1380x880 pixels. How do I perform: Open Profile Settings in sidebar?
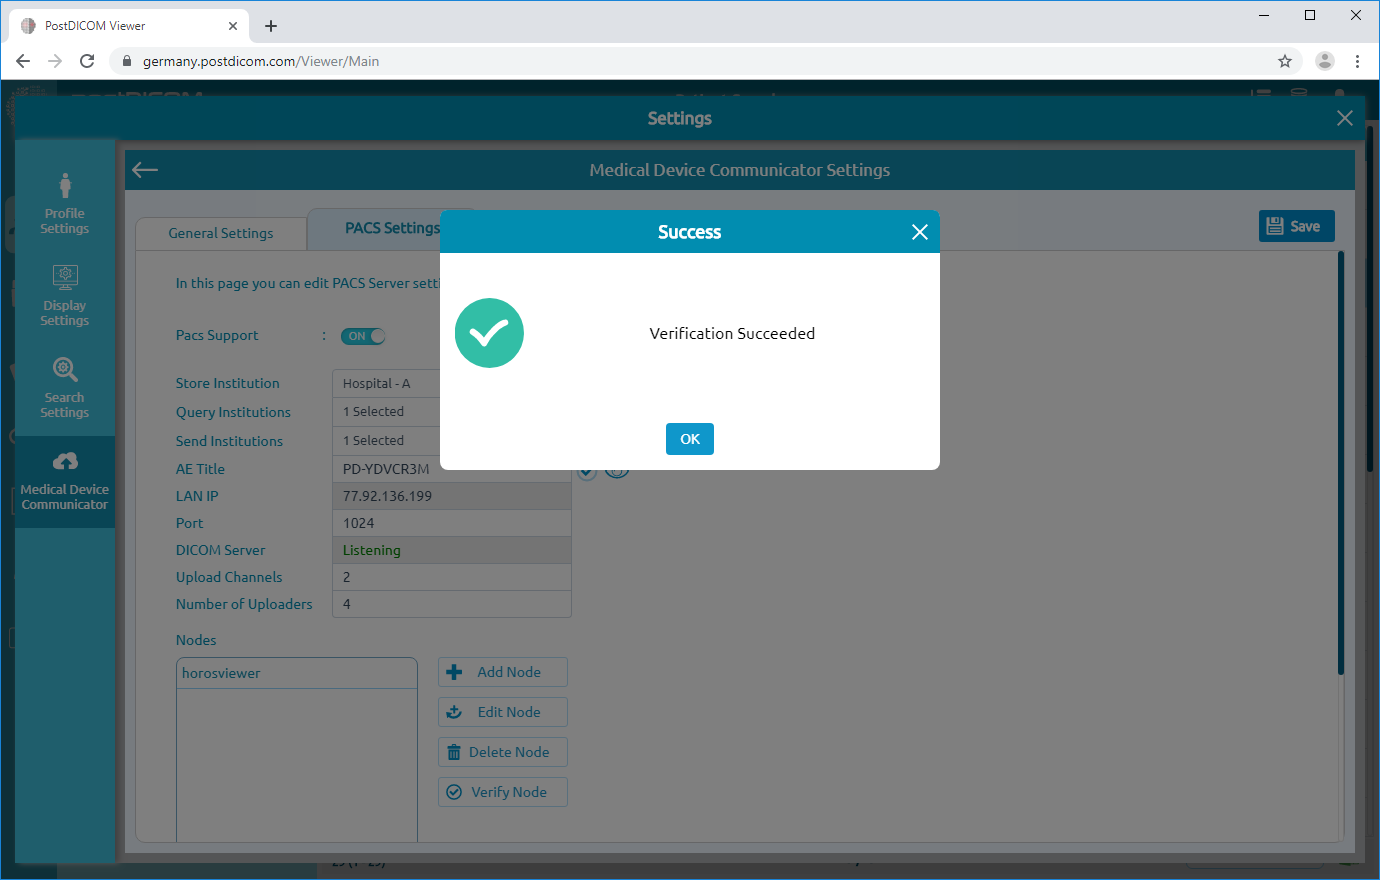65,204
